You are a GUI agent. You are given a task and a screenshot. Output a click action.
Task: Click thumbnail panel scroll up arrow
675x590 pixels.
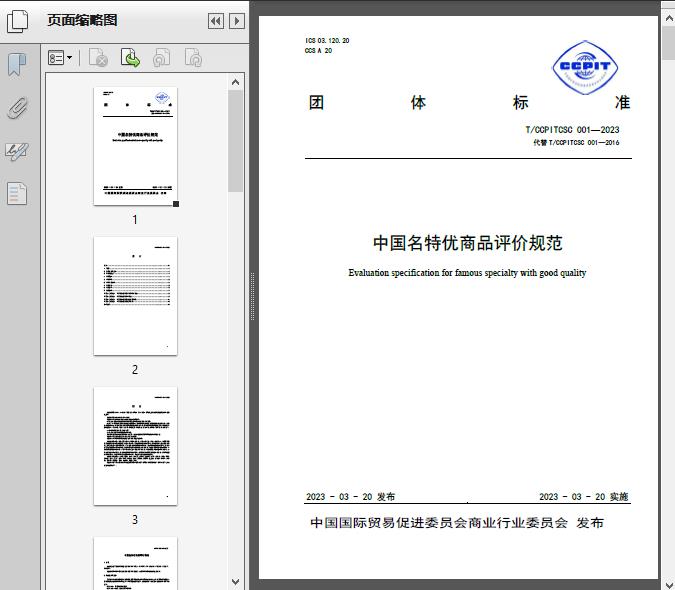pyautogui.click(x=235, y=82)
